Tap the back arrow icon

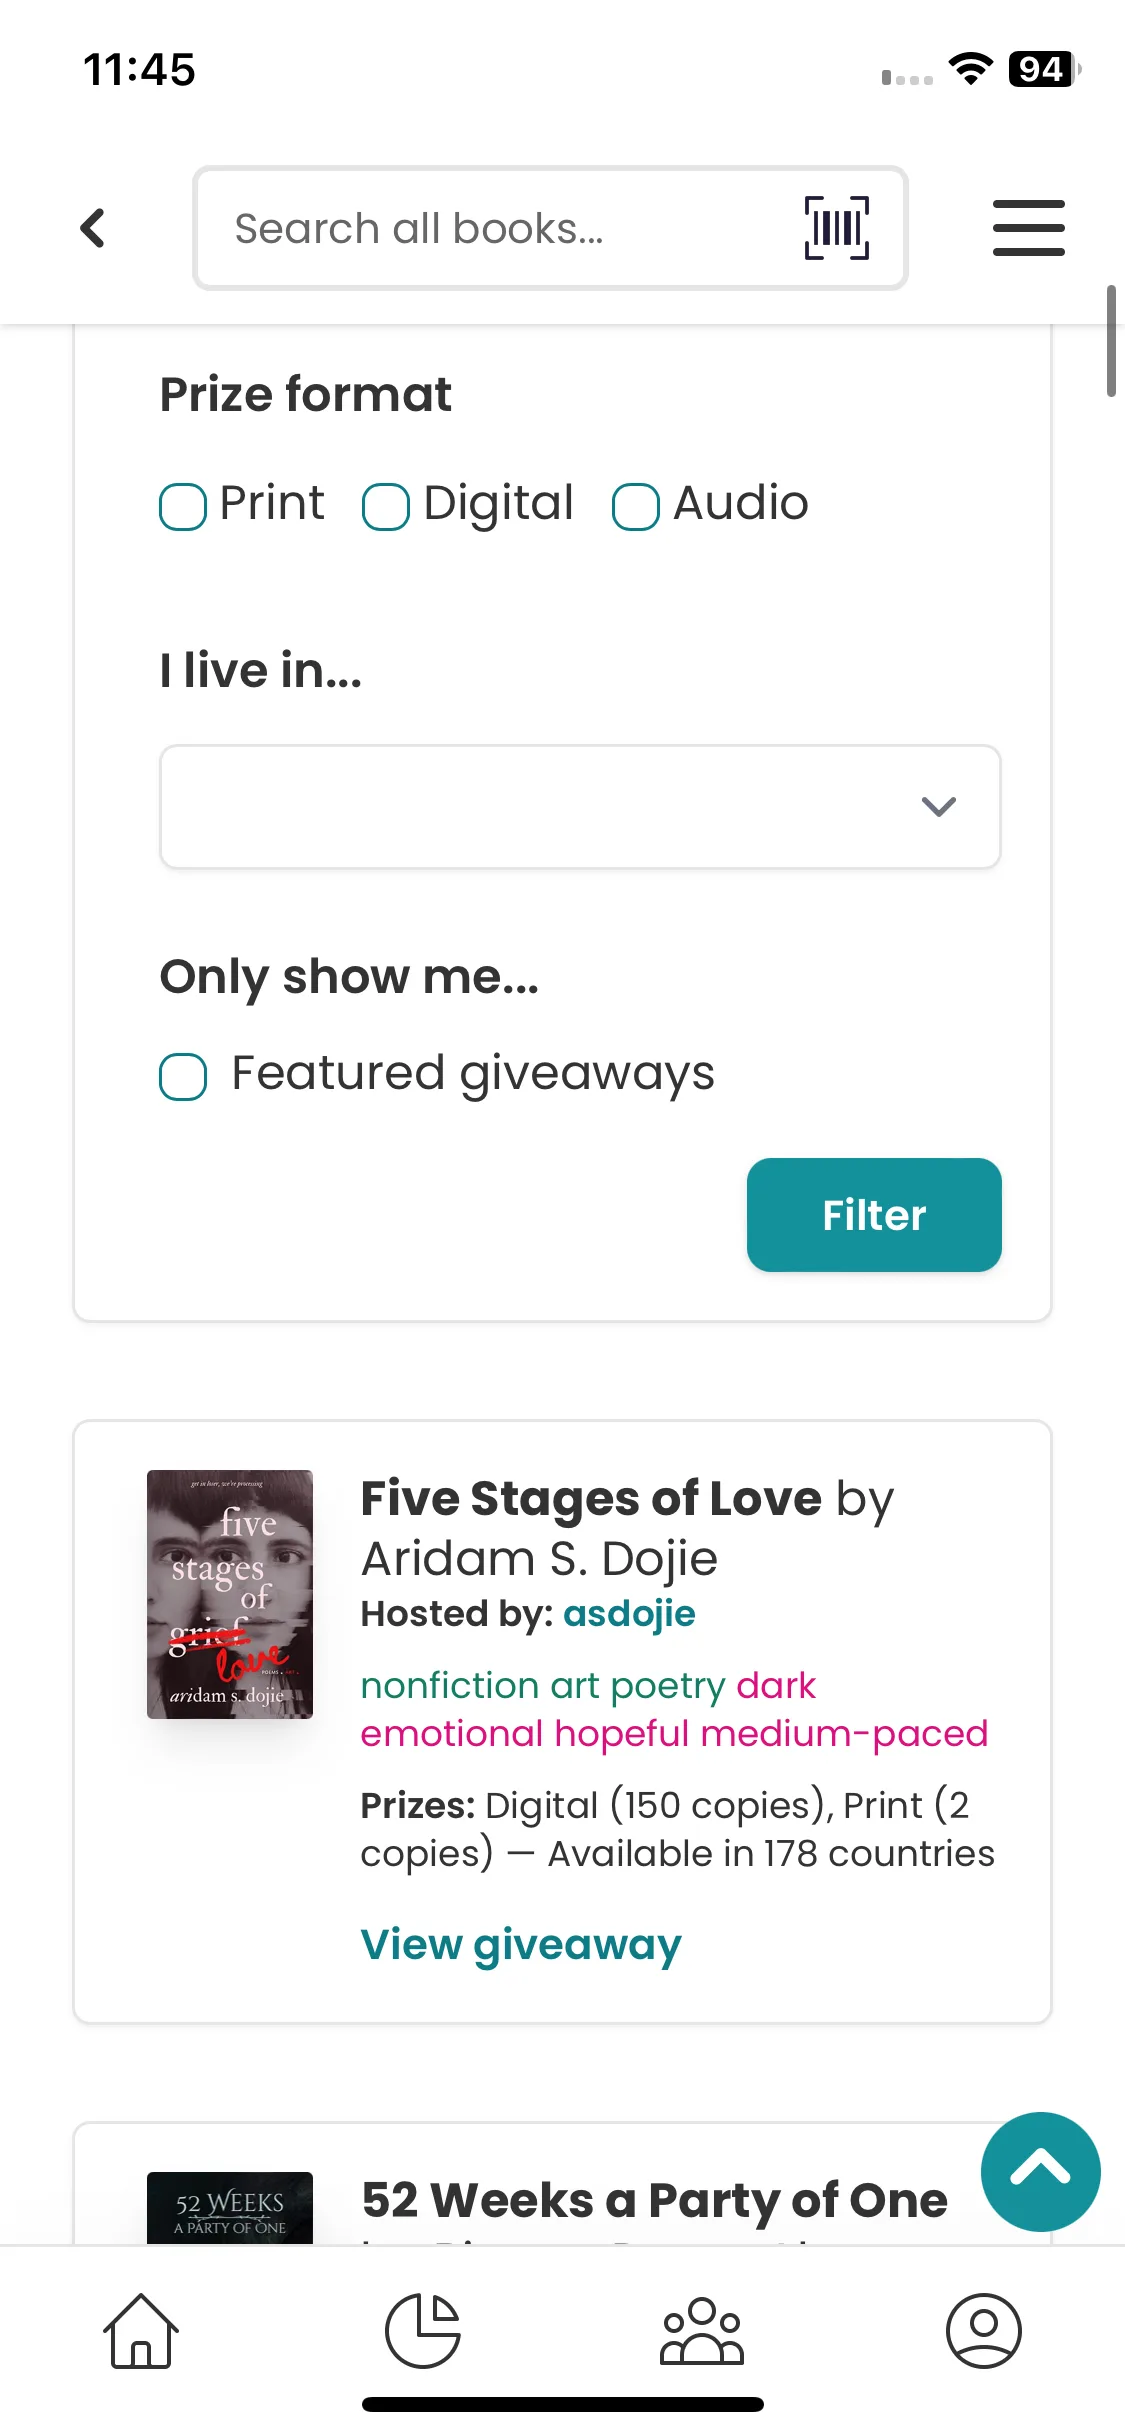pos(93,228)
